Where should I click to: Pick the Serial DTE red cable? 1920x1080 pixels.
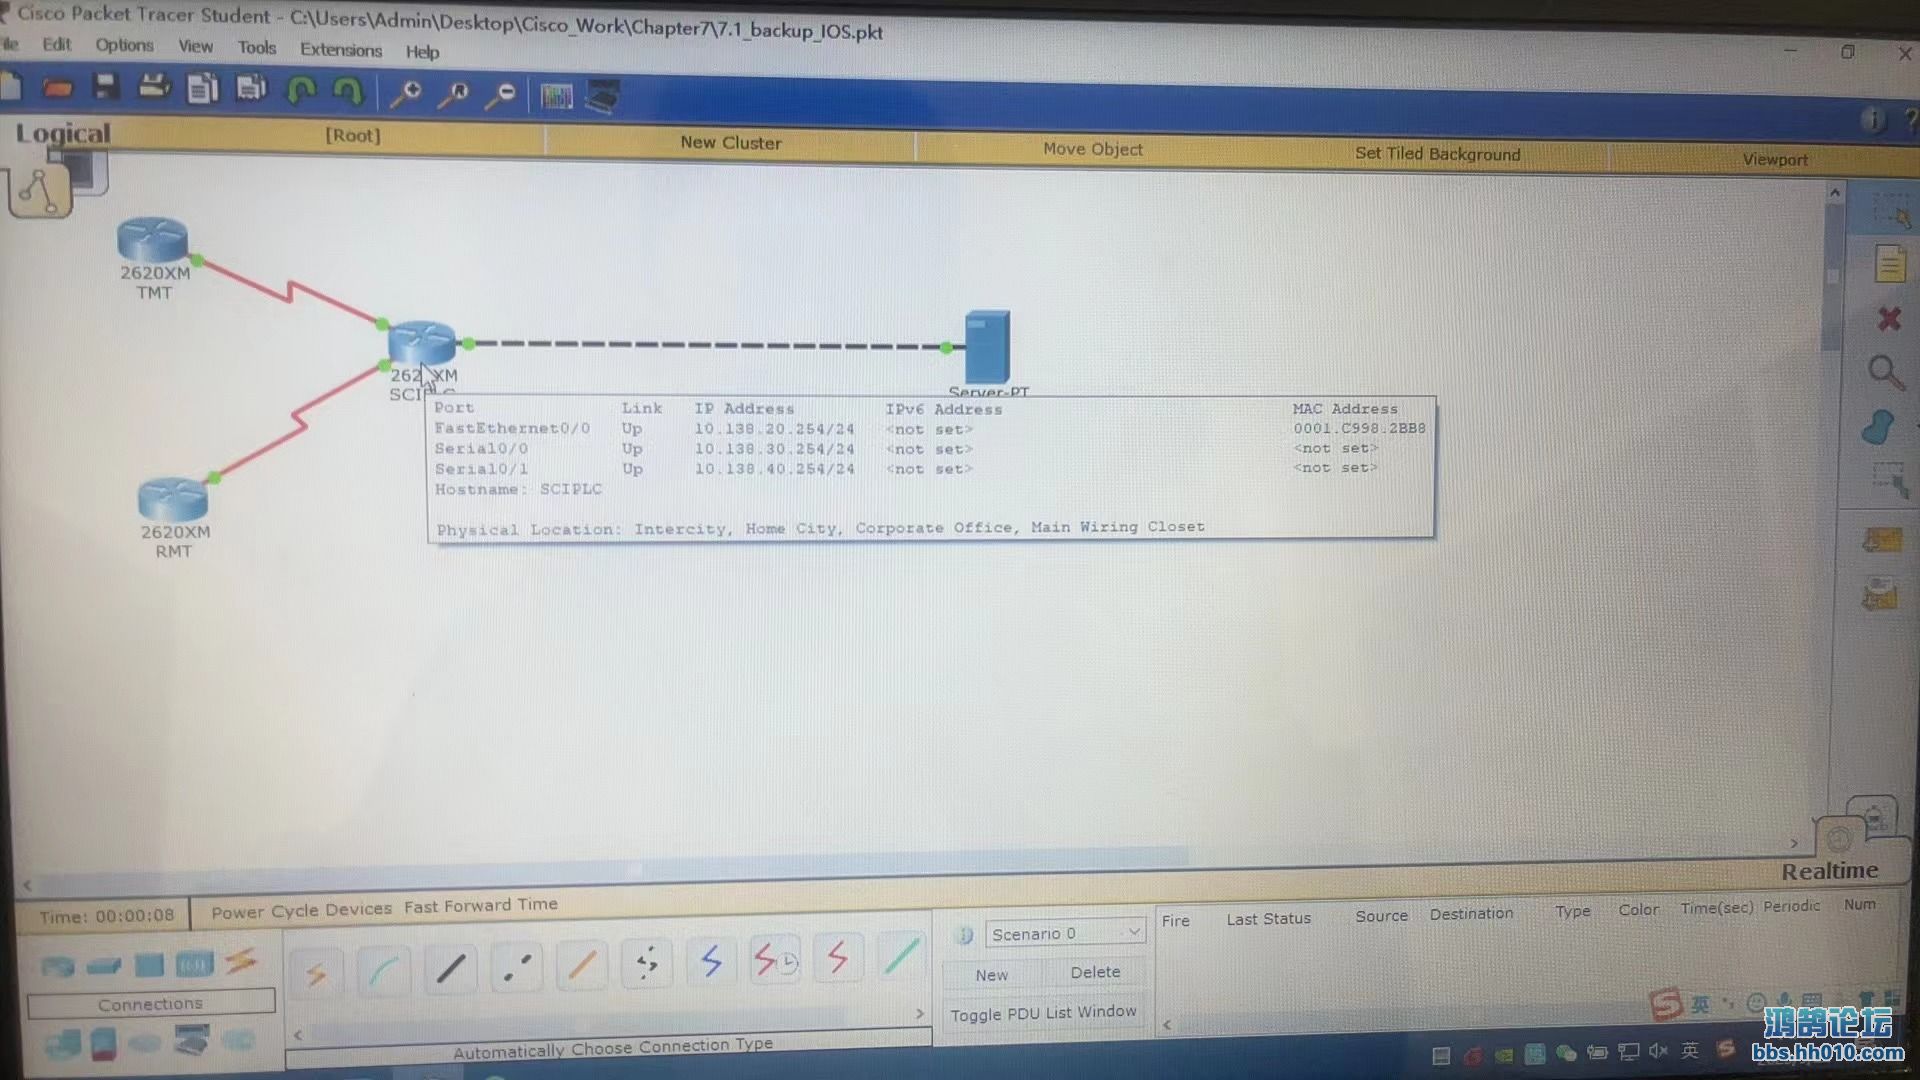[x=838, y=958]
